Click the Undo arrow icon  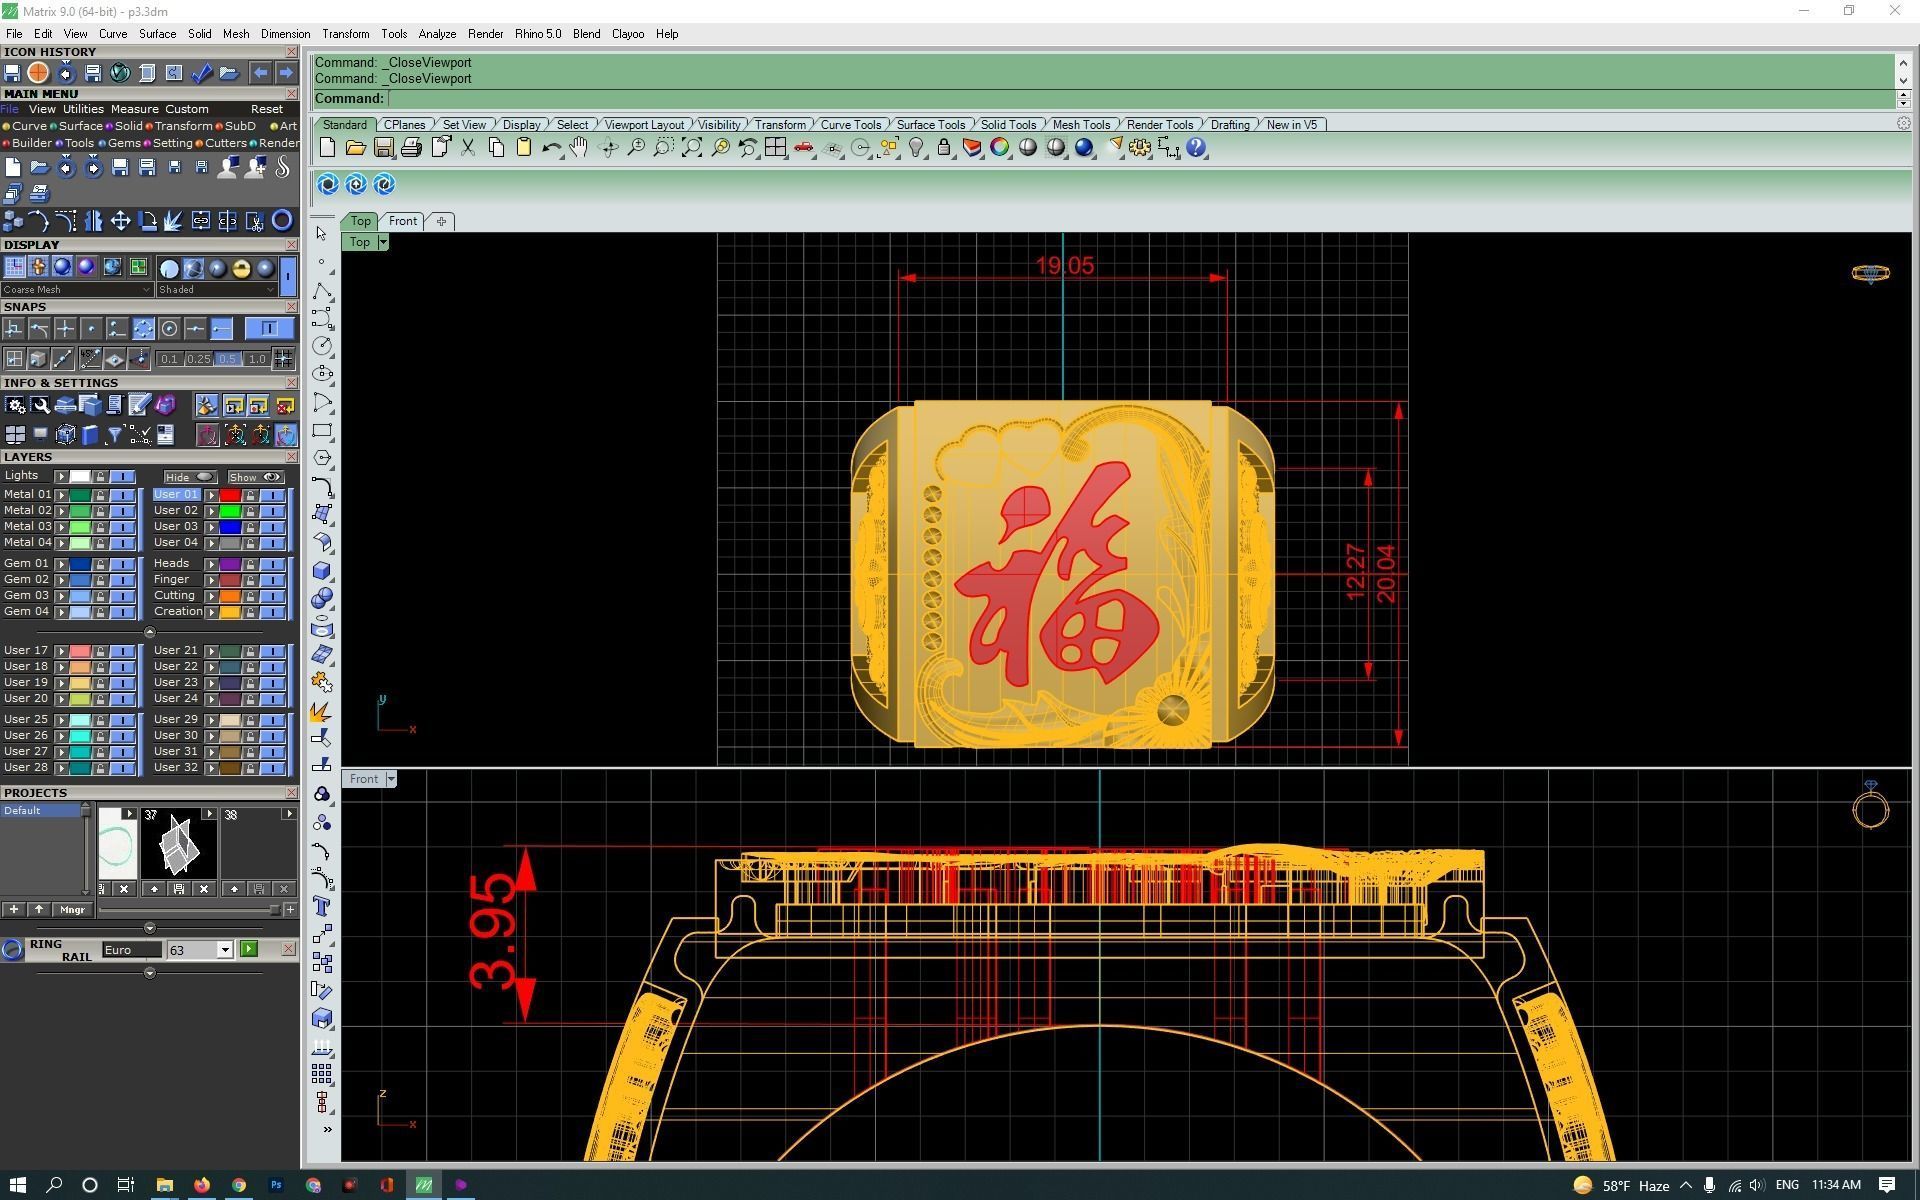551,148
